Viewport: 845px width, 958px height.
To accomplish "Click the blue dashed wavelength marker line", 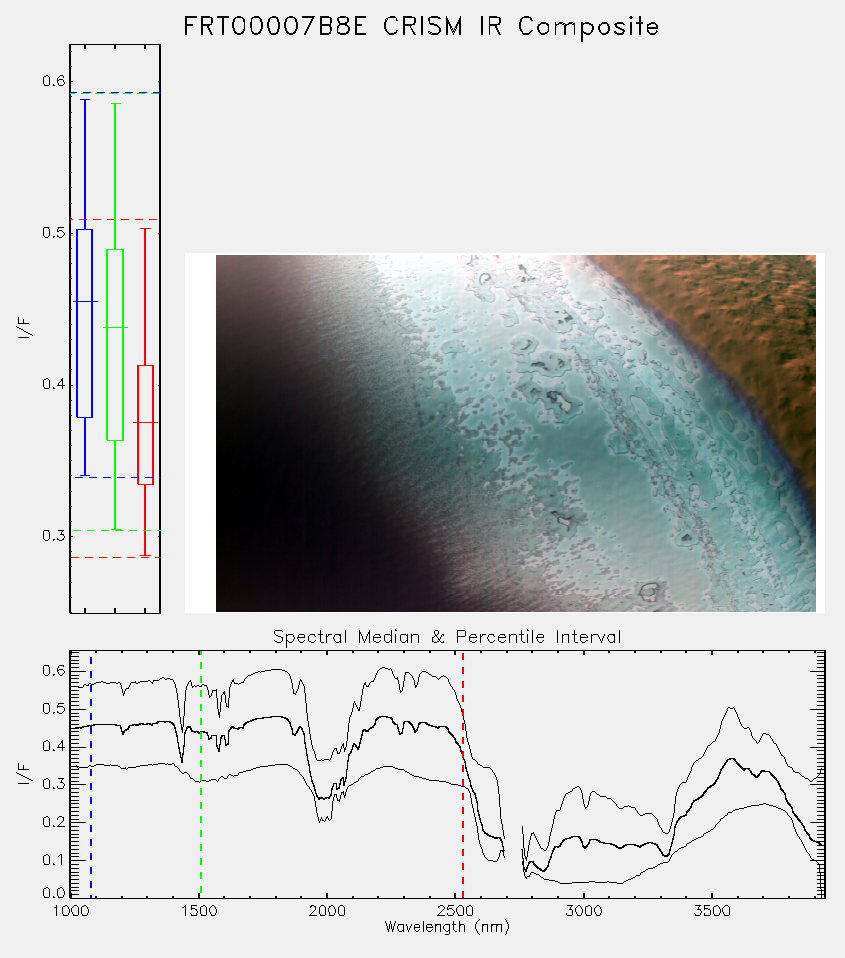I will pos(91,774).
